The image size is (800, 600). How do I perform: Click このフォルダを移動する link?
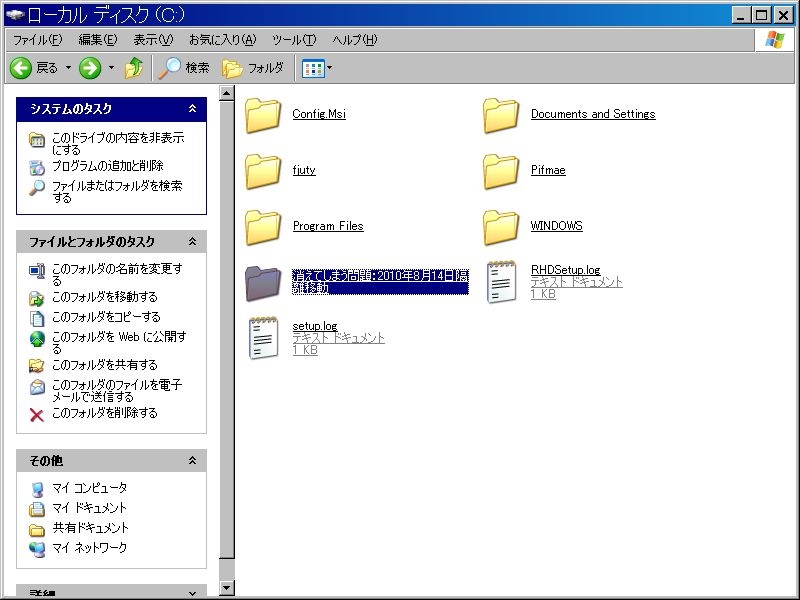tap(105, 297)
